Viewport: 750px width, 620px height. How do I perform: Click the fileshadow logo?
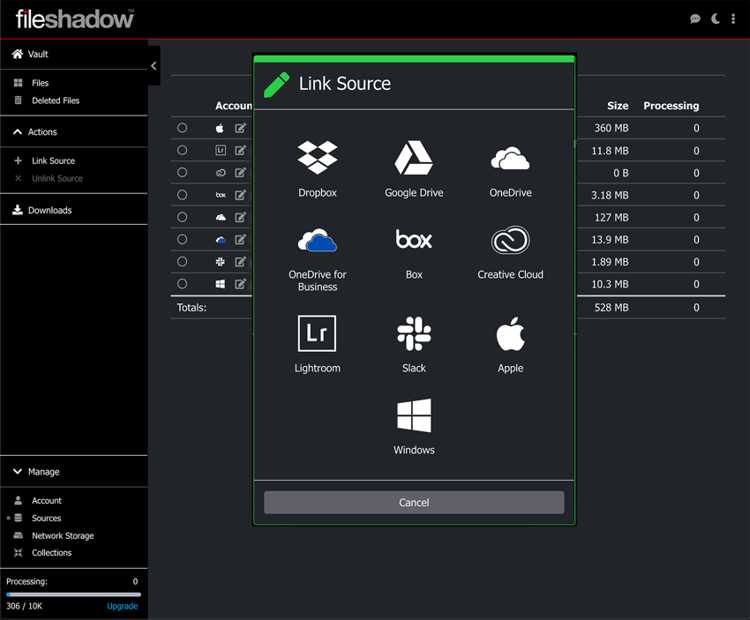75,19
